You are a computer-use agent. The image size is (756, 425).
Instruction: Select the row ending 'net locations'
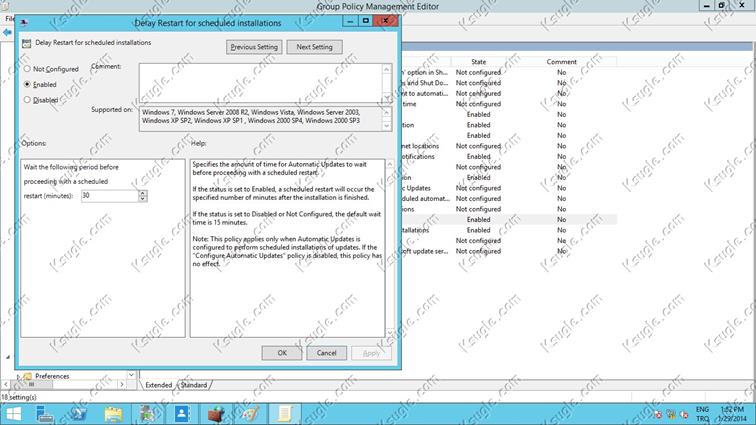(509, 146)
